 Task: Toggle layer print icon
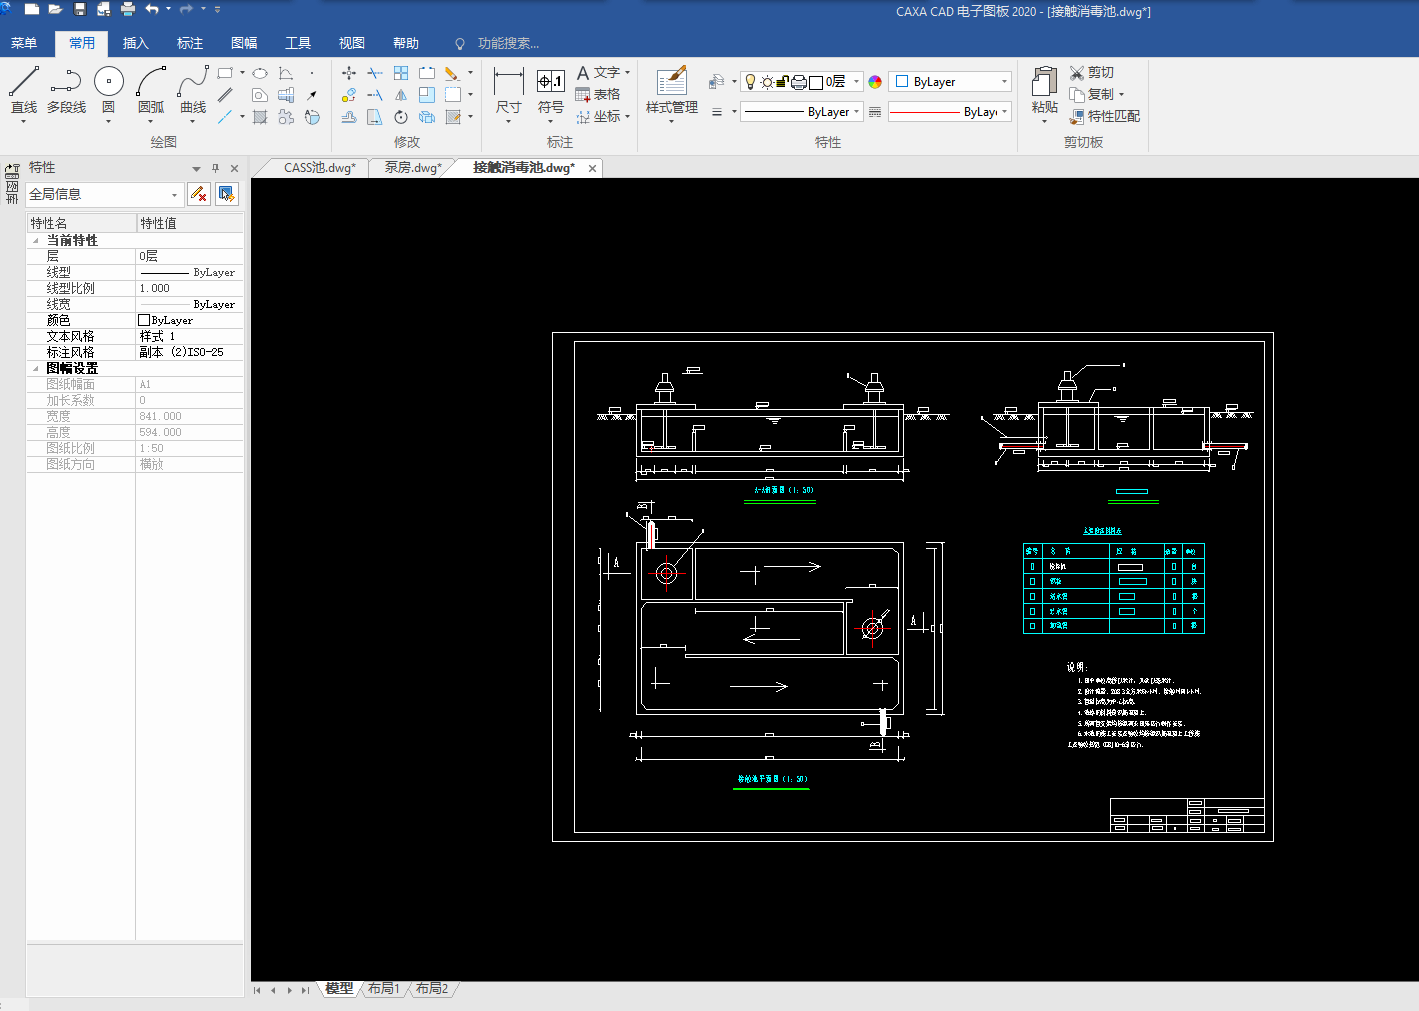pos(799,82)
